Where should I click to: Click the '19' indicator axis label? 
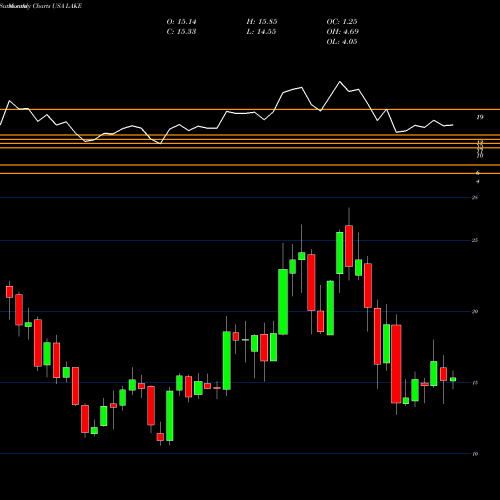click(x=480, y=117)
